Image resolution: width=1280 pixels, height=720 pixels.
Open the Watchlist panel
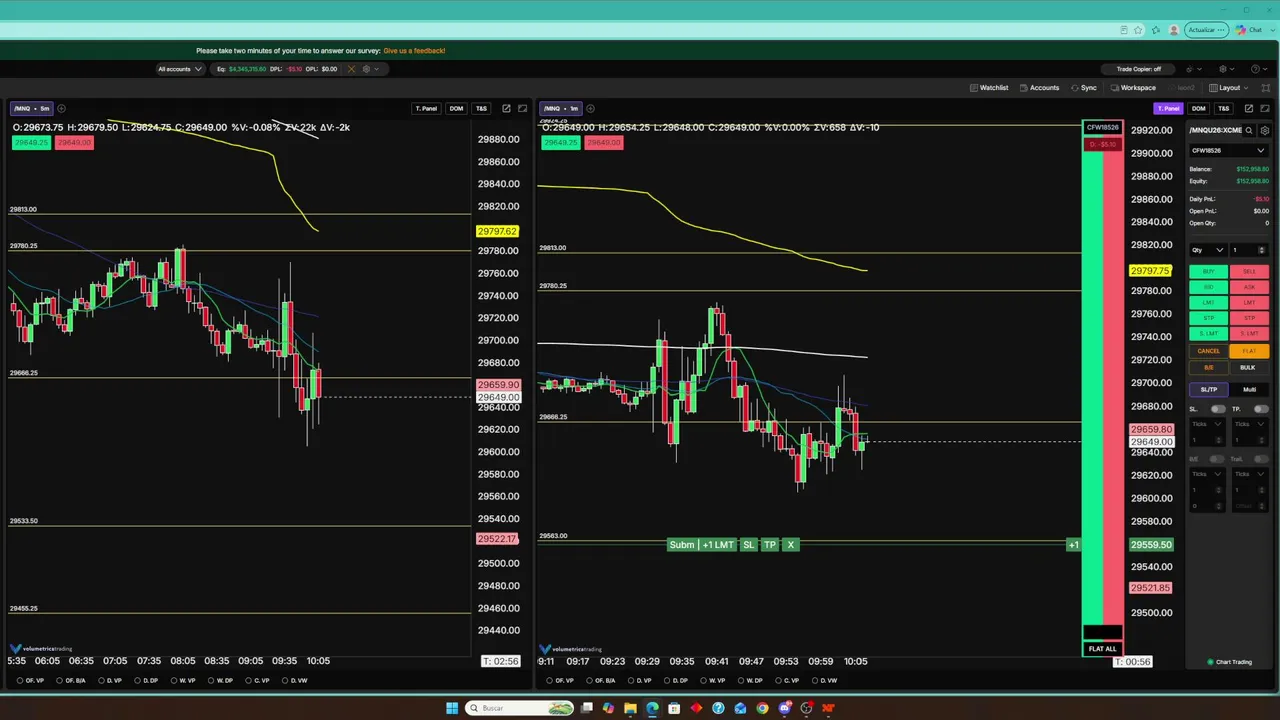coord(989,88)
